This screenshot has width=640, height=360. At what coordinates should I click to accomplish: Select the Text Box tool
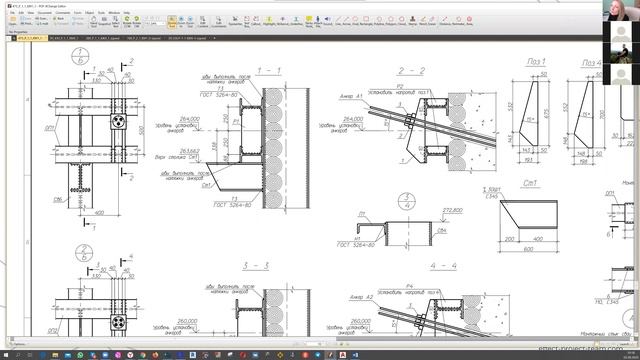[247, 21]
